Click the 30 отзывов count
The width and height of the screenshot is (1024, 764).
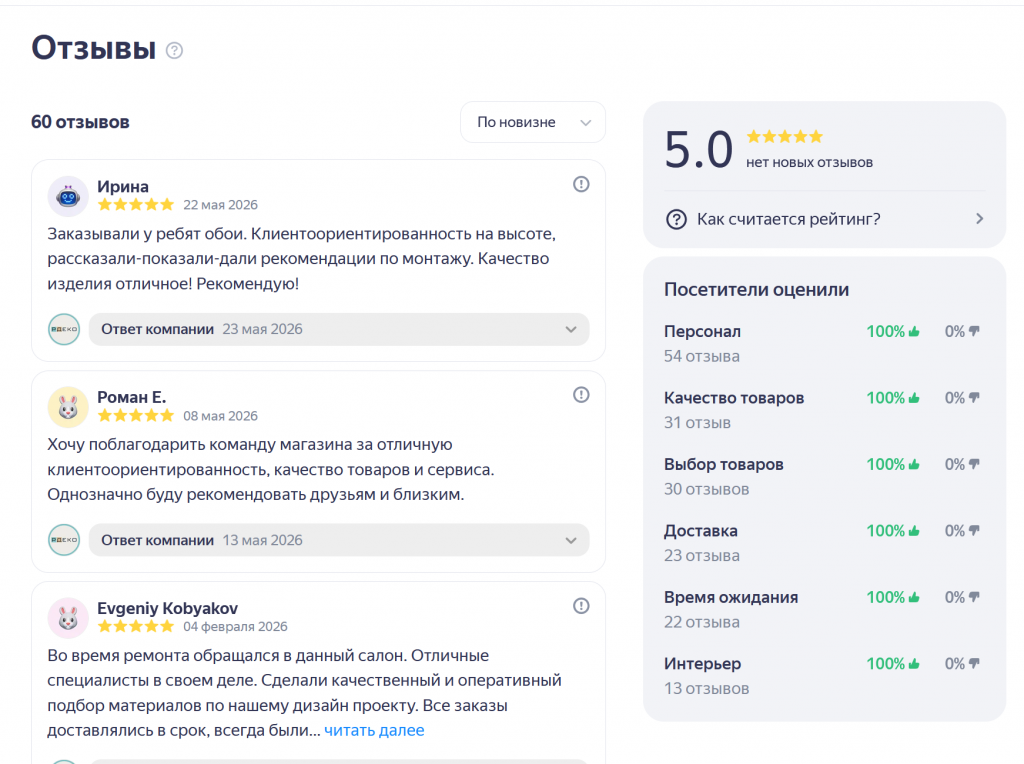707,490
